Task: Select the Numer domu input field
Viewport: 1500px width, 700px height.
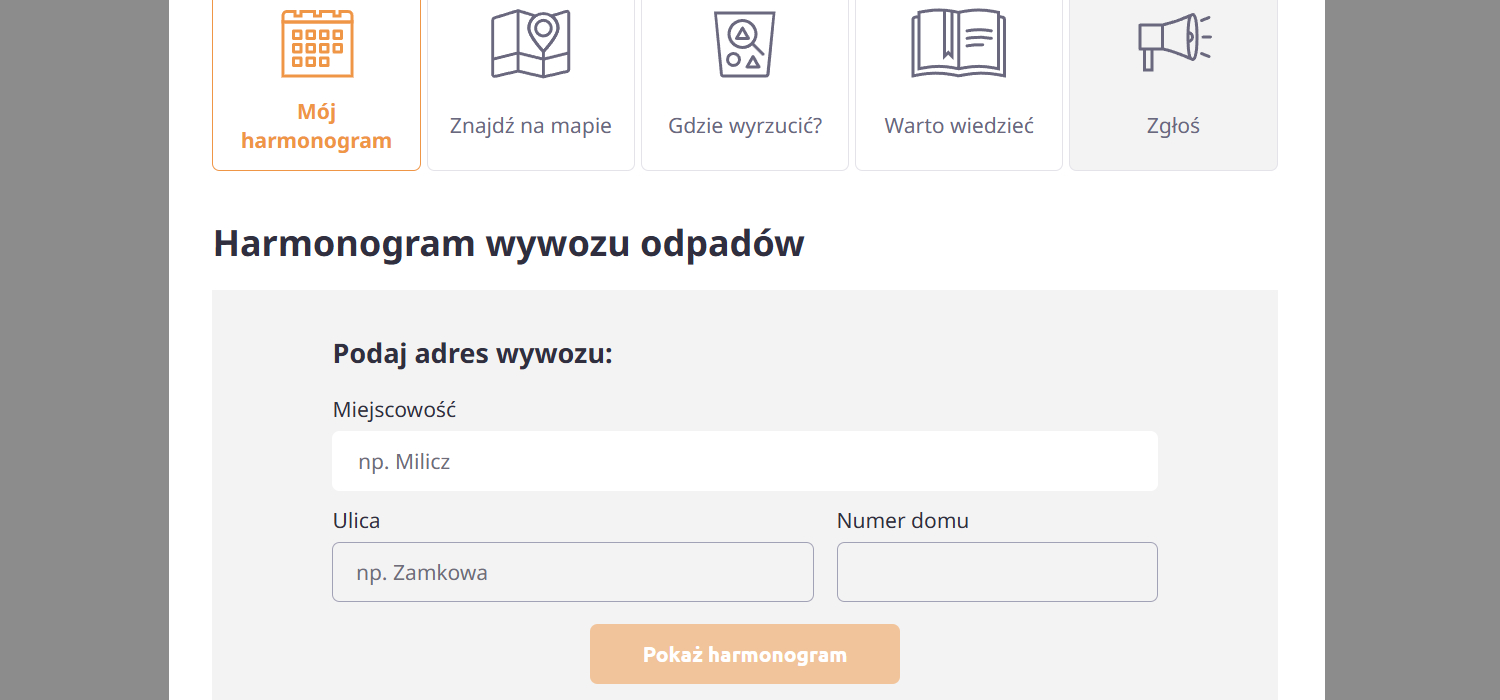Action: [x=996, y=571]
